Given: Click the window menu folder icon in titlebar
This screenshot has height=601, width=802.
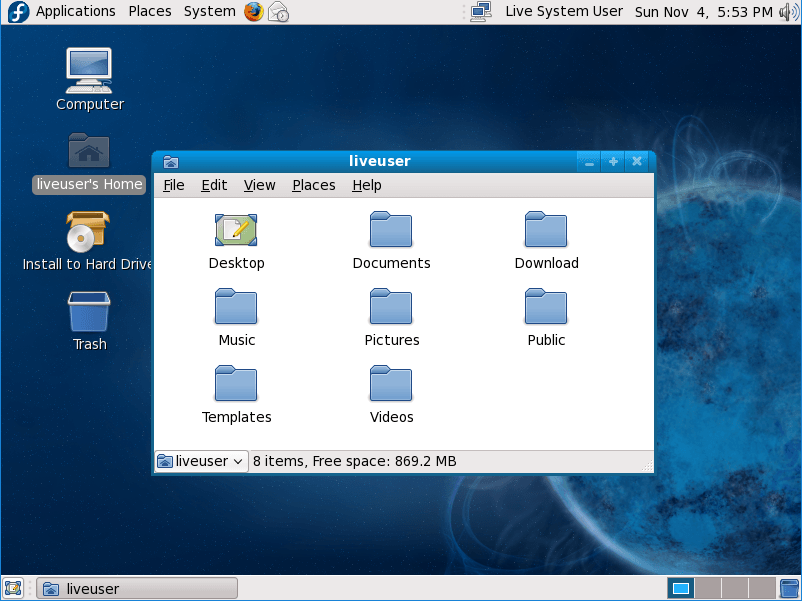Looking at the screenshot, I should 171,162.
